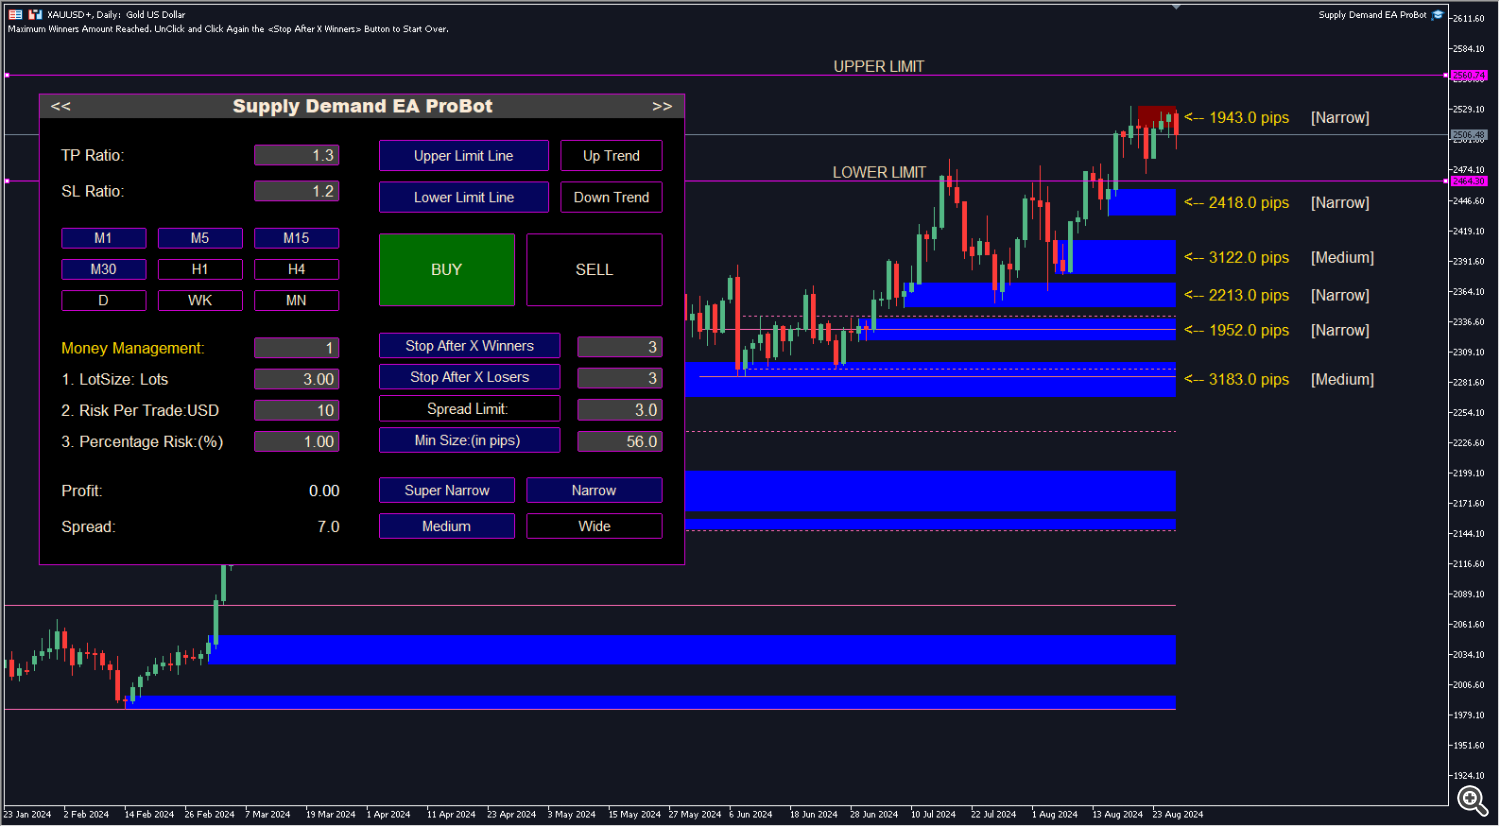
Task: Toggle the Up Trend filter button
Action: (611, 156)
